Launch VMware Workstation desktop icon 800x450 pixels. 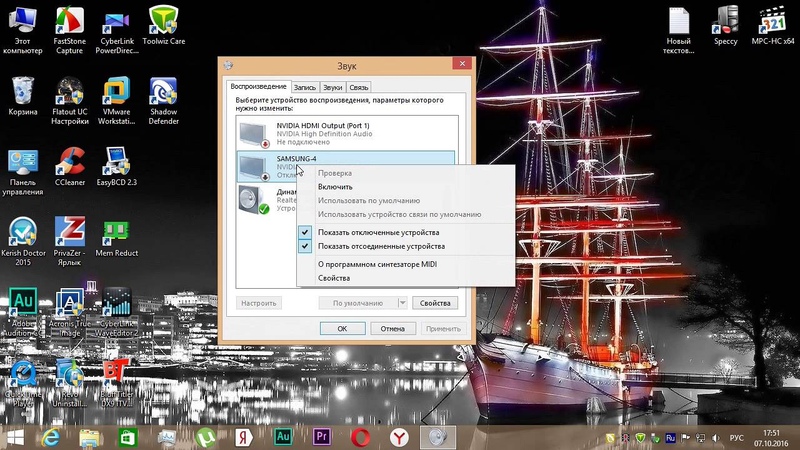(x=116, y=101)
